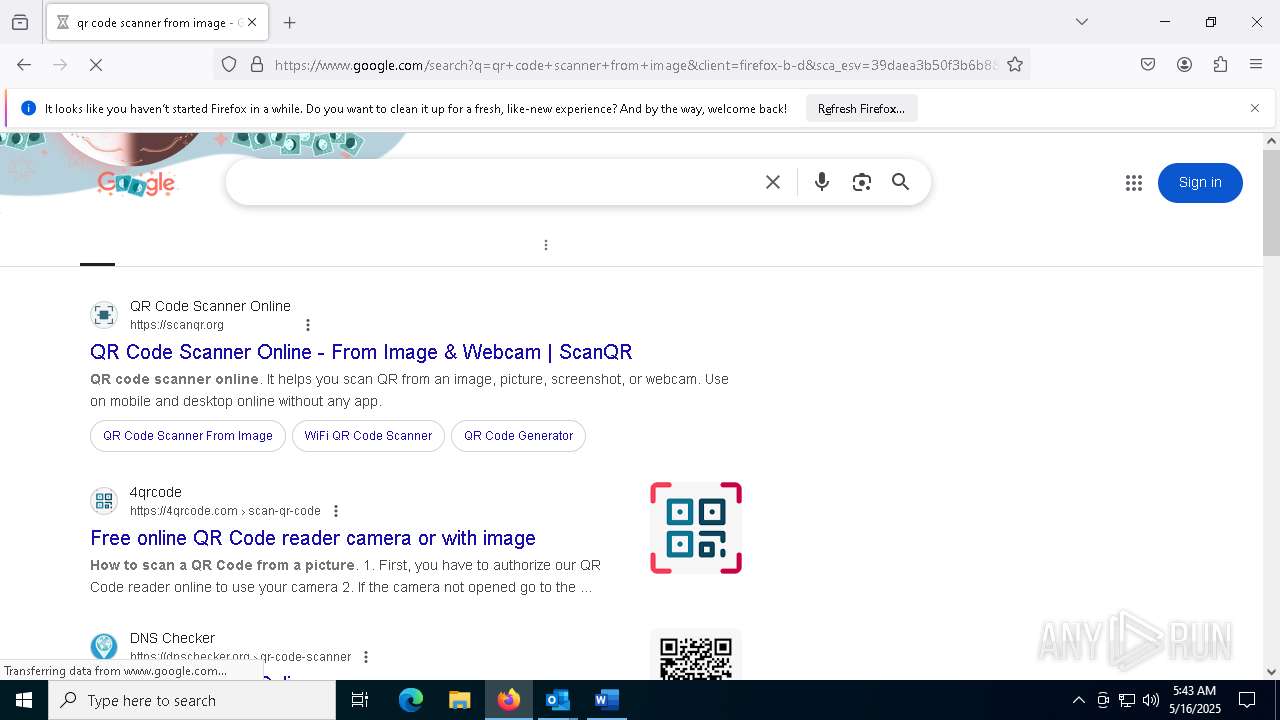The image size is (1280, 720).
Task: Open network settings tray icon
Action: pyautogui.click(x=1127, y=700)
